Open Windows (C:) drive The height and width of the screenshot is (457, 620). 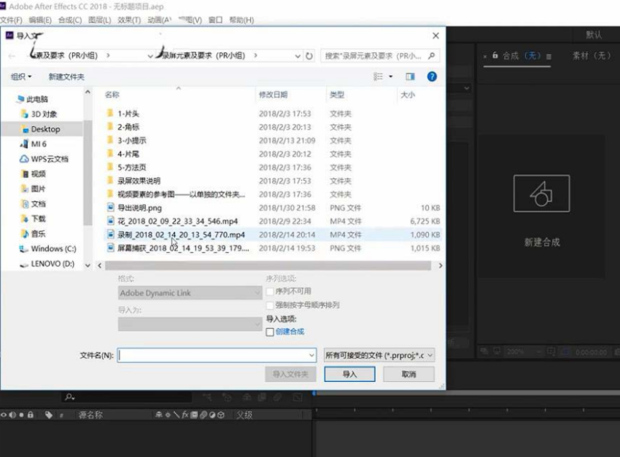(48, 249)
